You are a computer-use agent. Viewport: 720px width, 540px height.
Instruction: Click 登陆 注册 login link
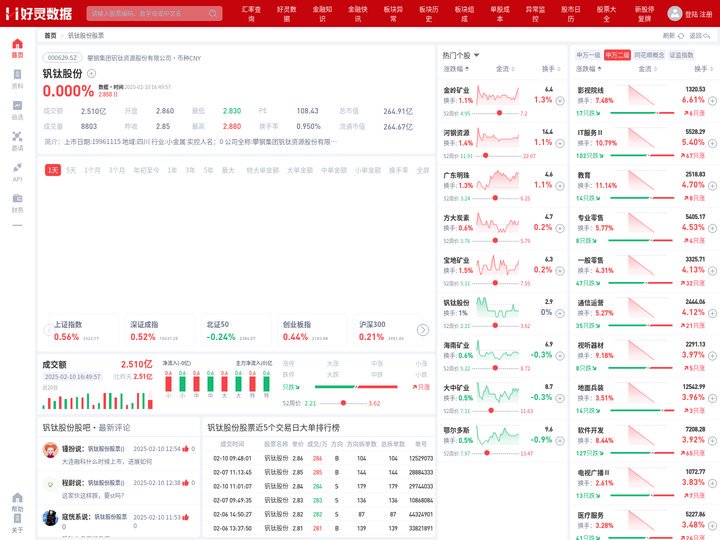coord(698,14)
